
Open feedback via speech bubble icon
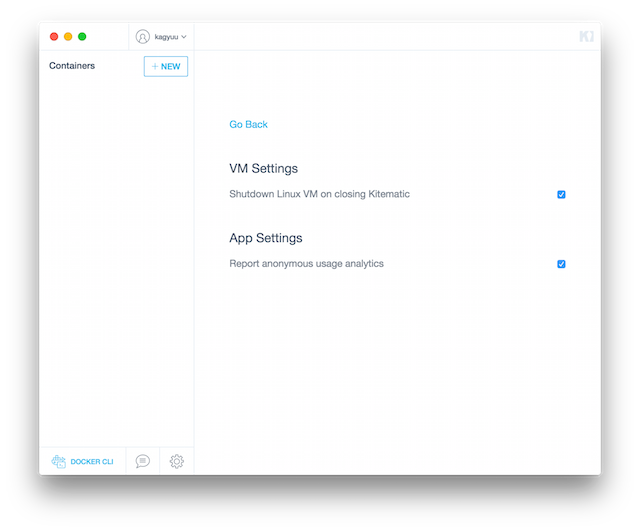click(143, 461)
